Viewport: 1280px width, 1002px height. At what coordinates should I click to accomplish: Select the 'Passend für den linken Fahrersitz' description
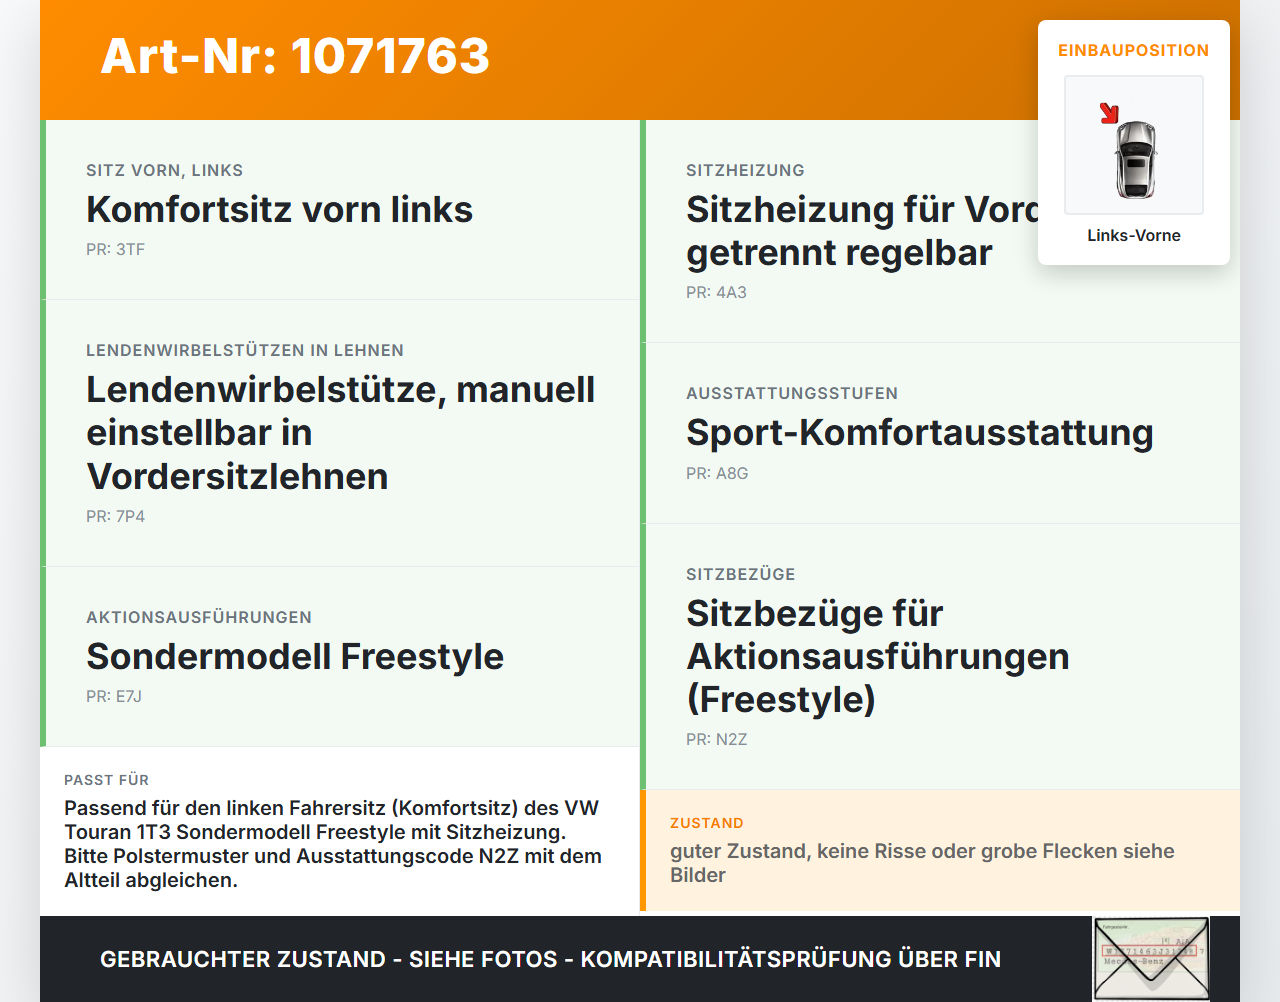333,844
